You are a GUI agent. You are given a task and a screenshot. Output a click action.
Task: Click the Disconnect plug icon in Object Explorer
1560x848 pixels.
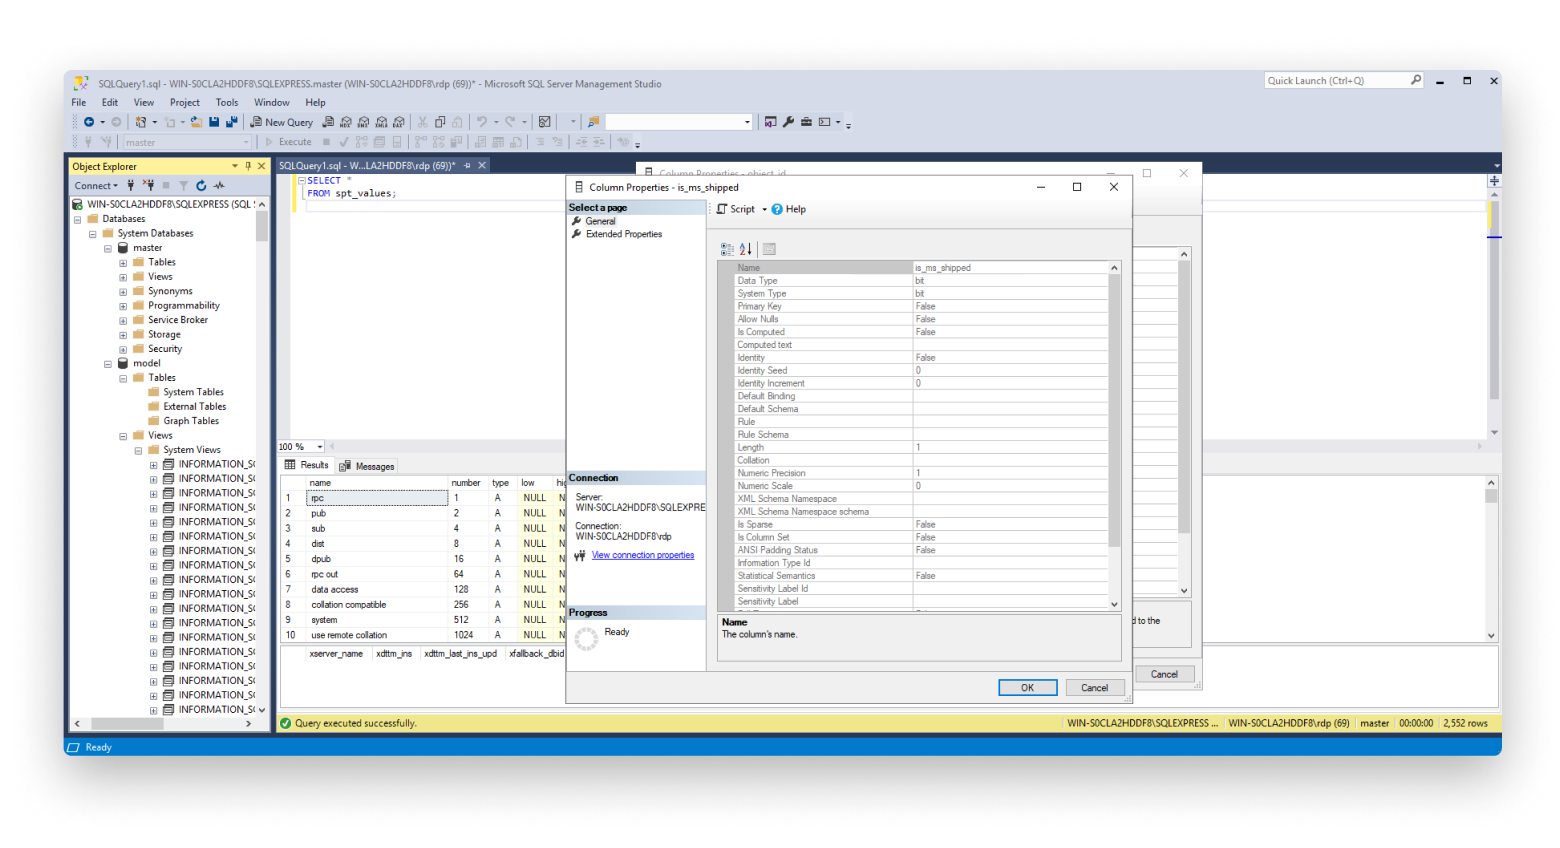[148, 185]
